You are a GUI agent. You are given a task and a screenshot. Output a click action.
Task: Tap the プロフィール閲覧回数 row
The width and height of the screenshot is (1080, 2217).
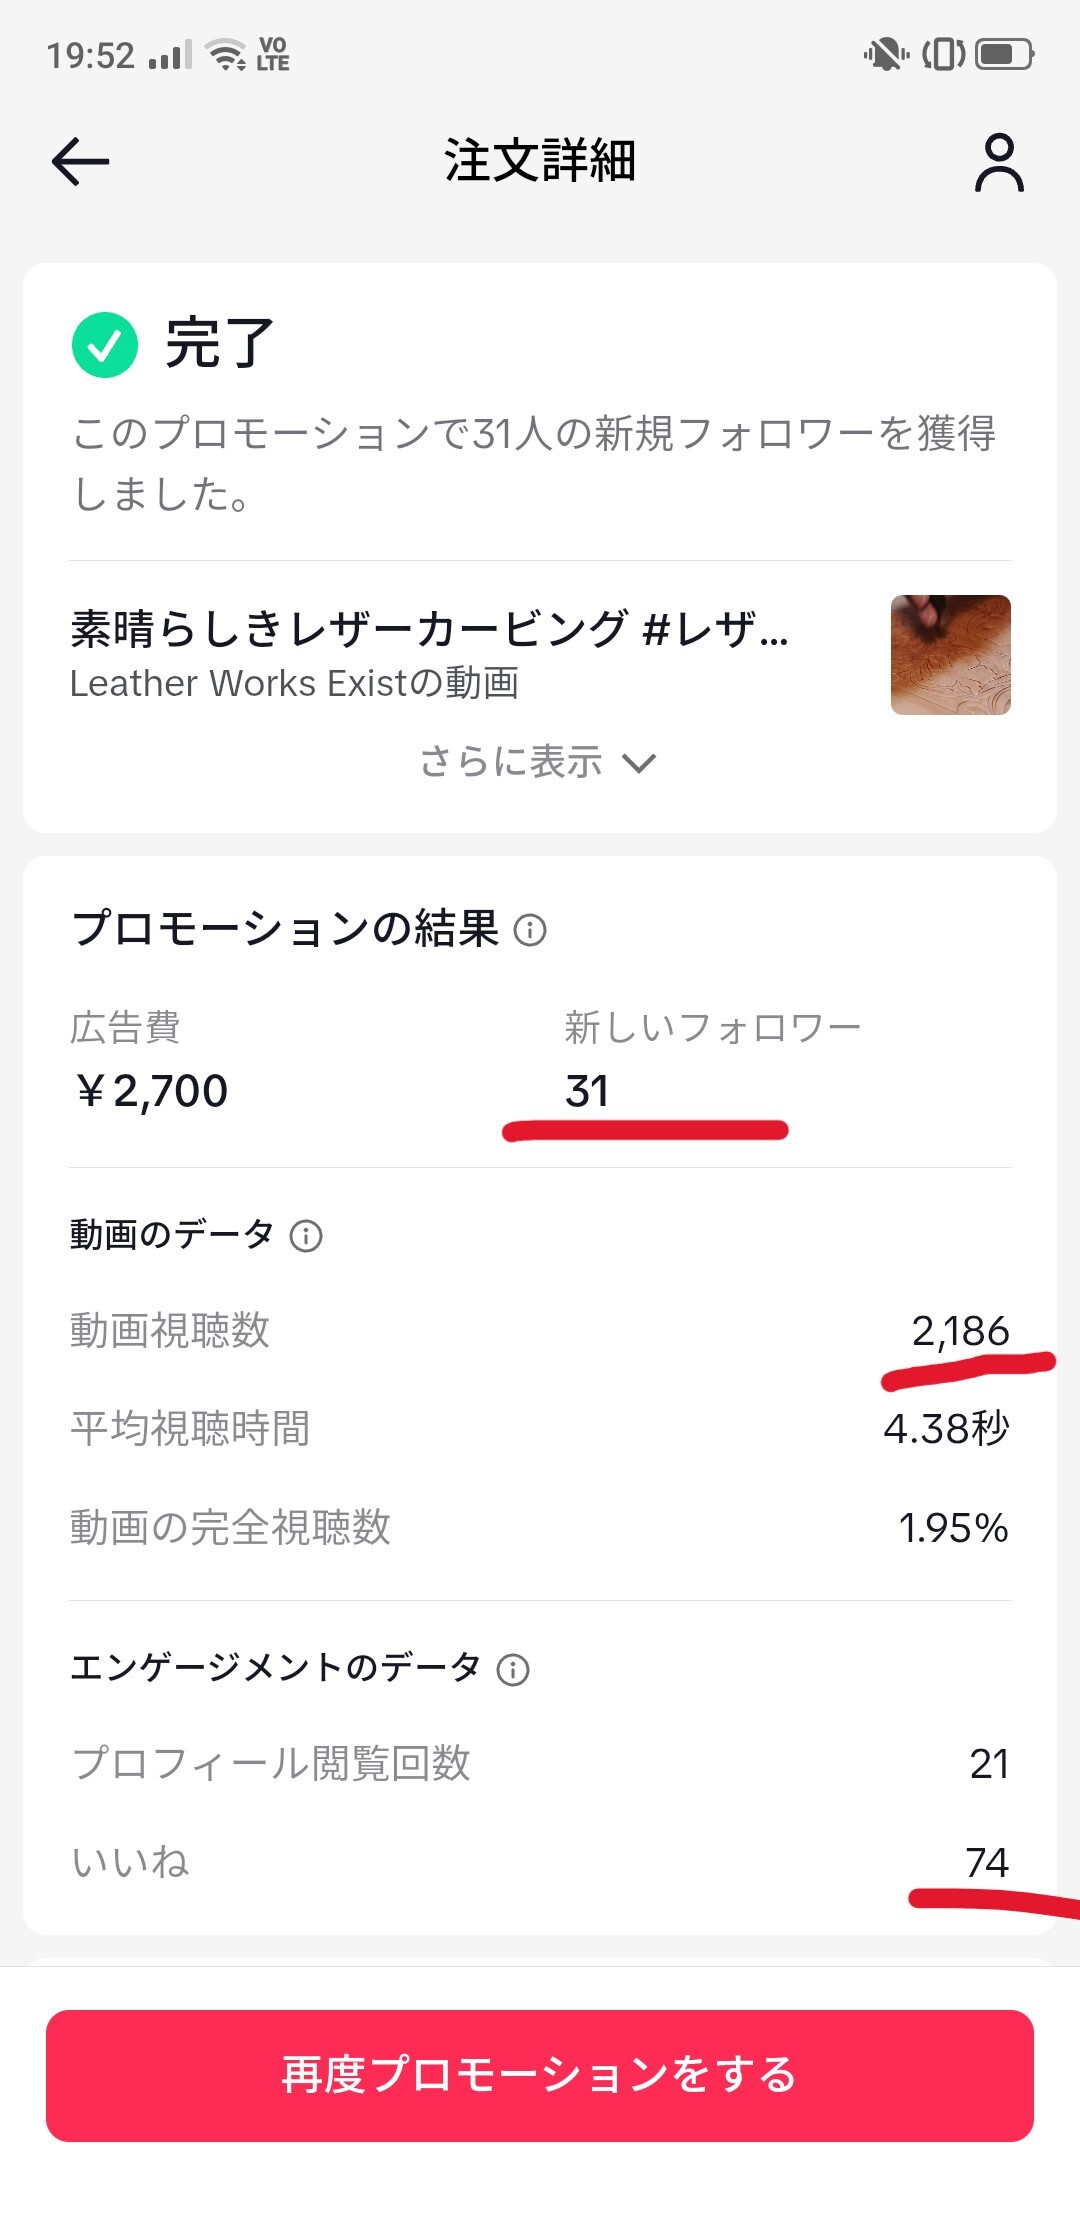tap(540, 1764)
